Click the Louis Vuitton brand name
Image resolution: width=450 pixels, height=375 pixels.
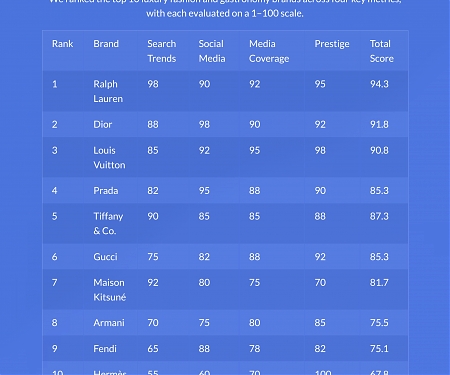tap(109, 157)
